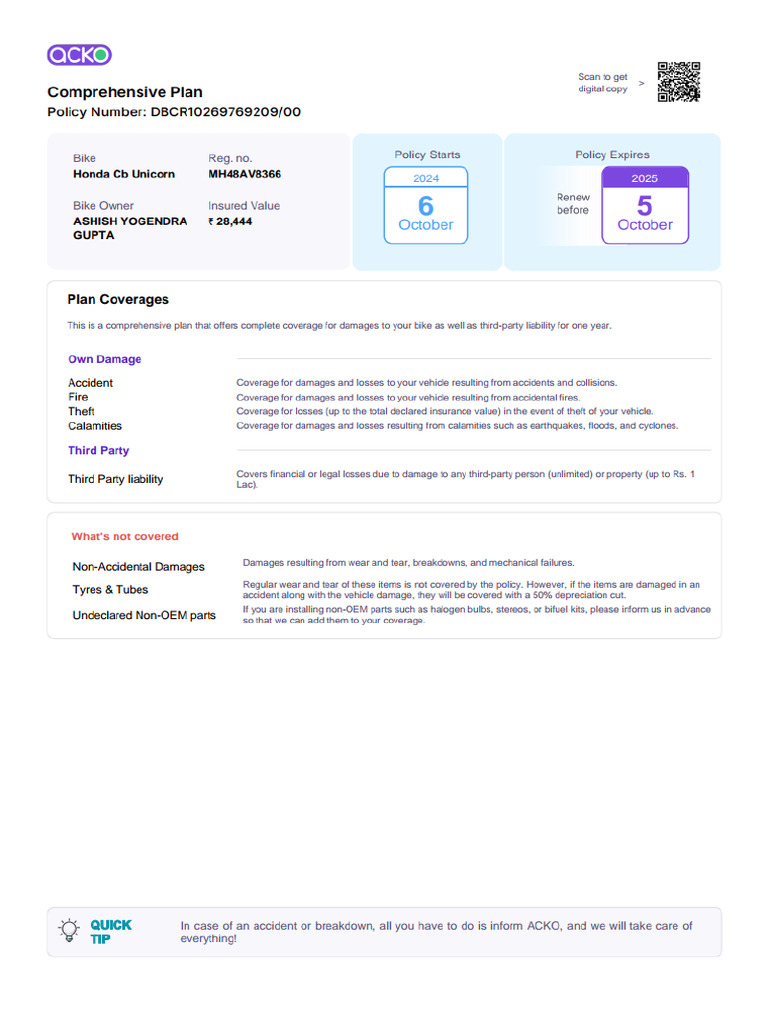The height and width of the screenshot is (1024, 768).
Task: Click the Fire coverage row label
Action: (78, 397)
